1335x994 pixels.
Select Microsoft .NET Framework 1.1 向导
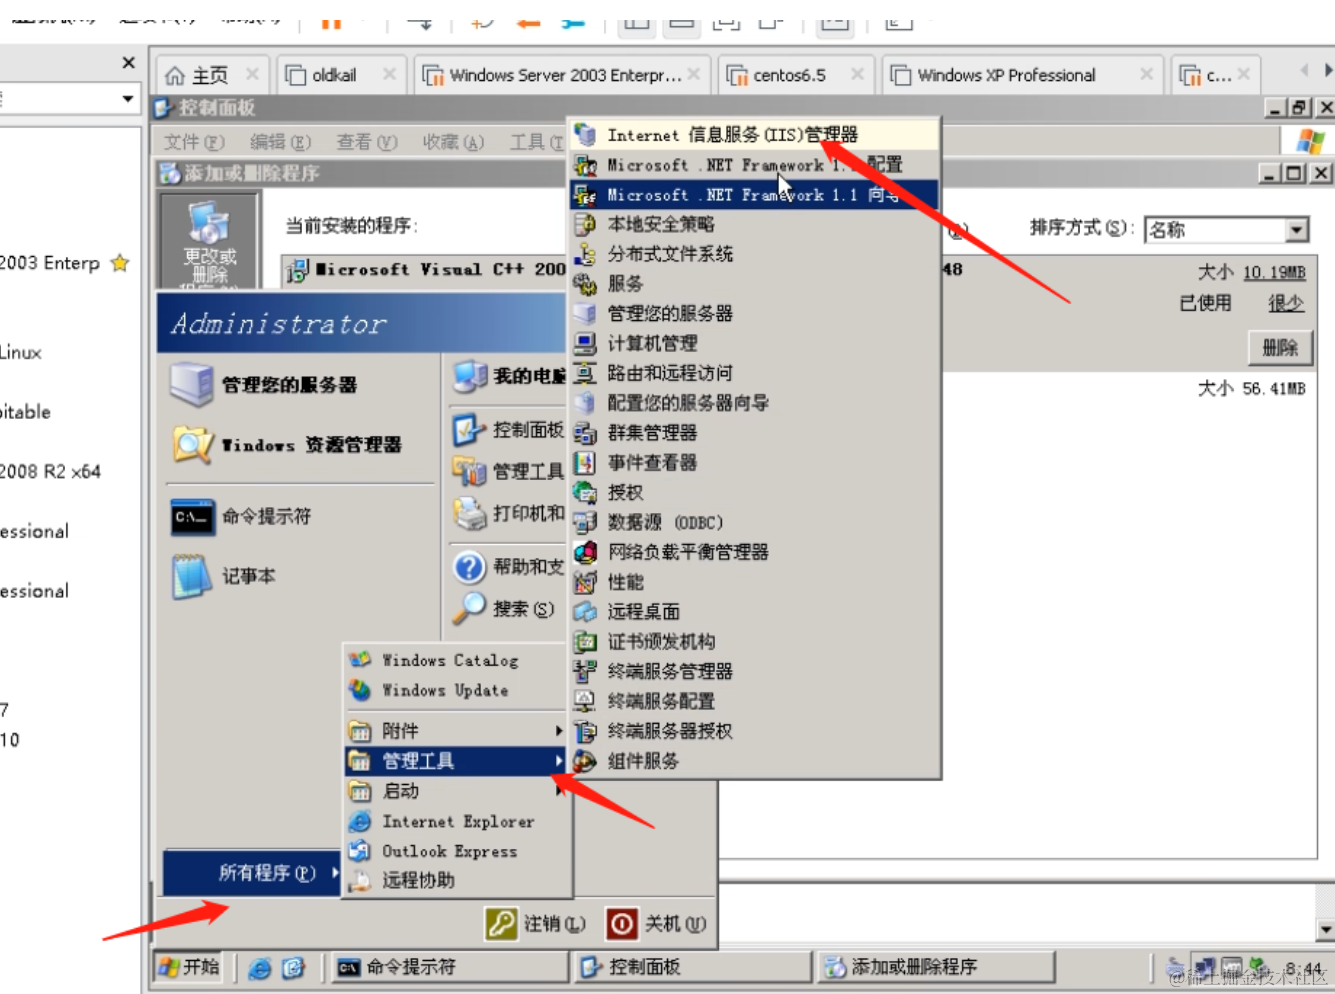pos(755,195)
